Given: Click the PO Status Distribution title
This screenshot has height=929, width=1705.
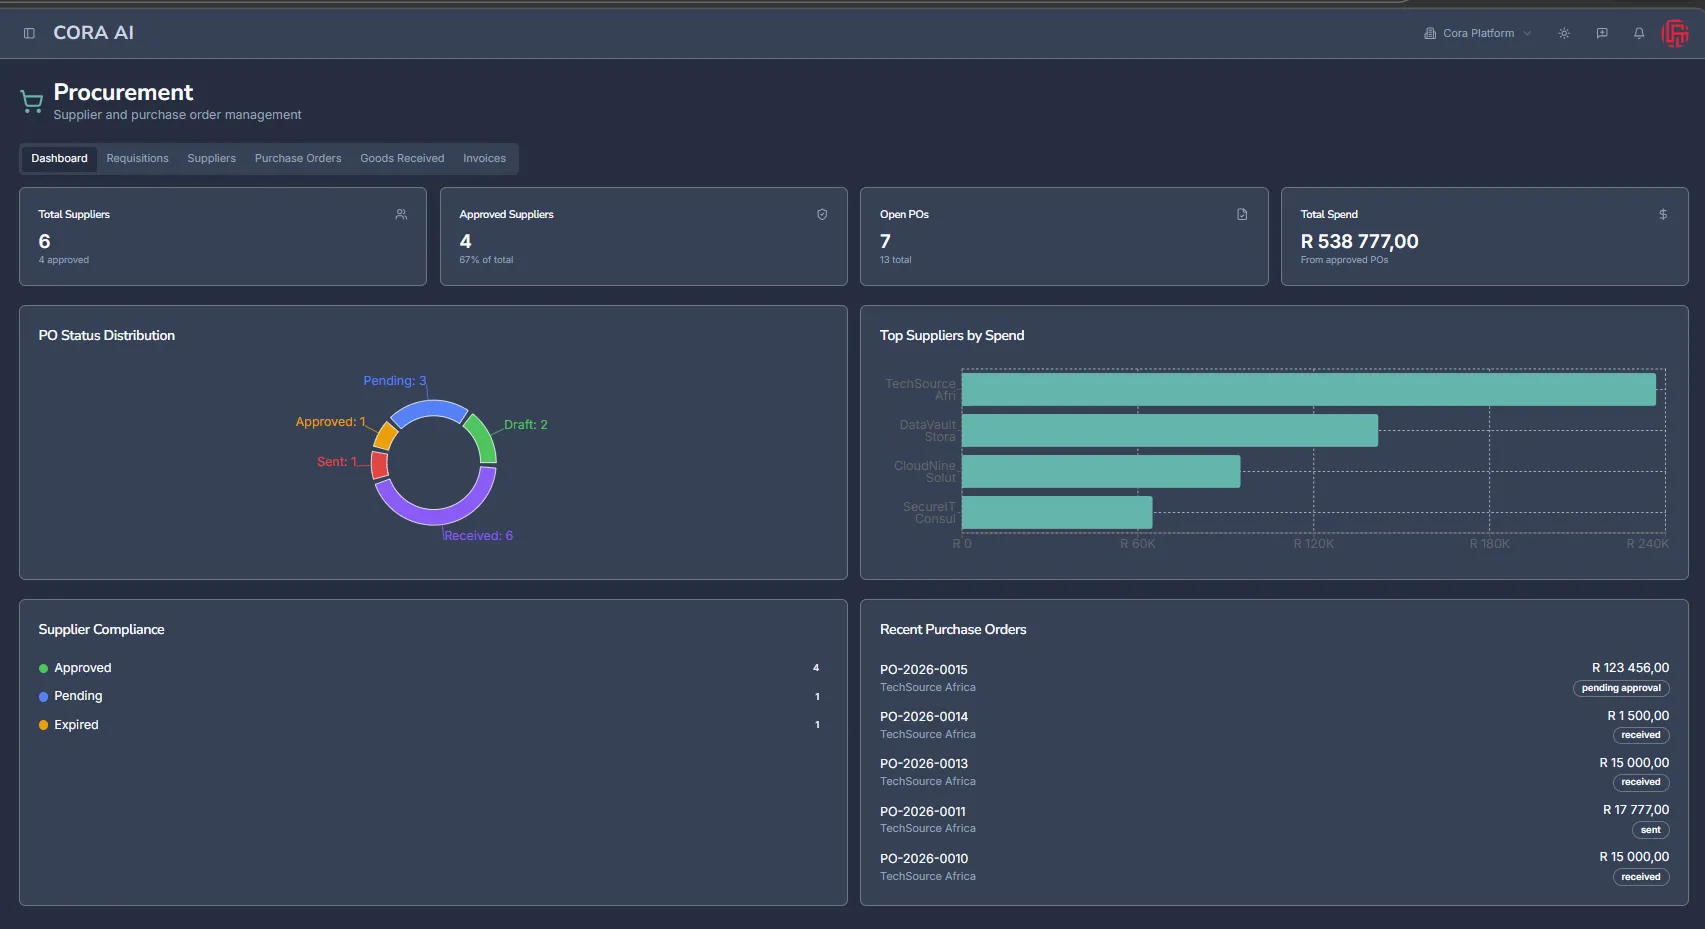Looking at the screenshot, I should point(106,336).
